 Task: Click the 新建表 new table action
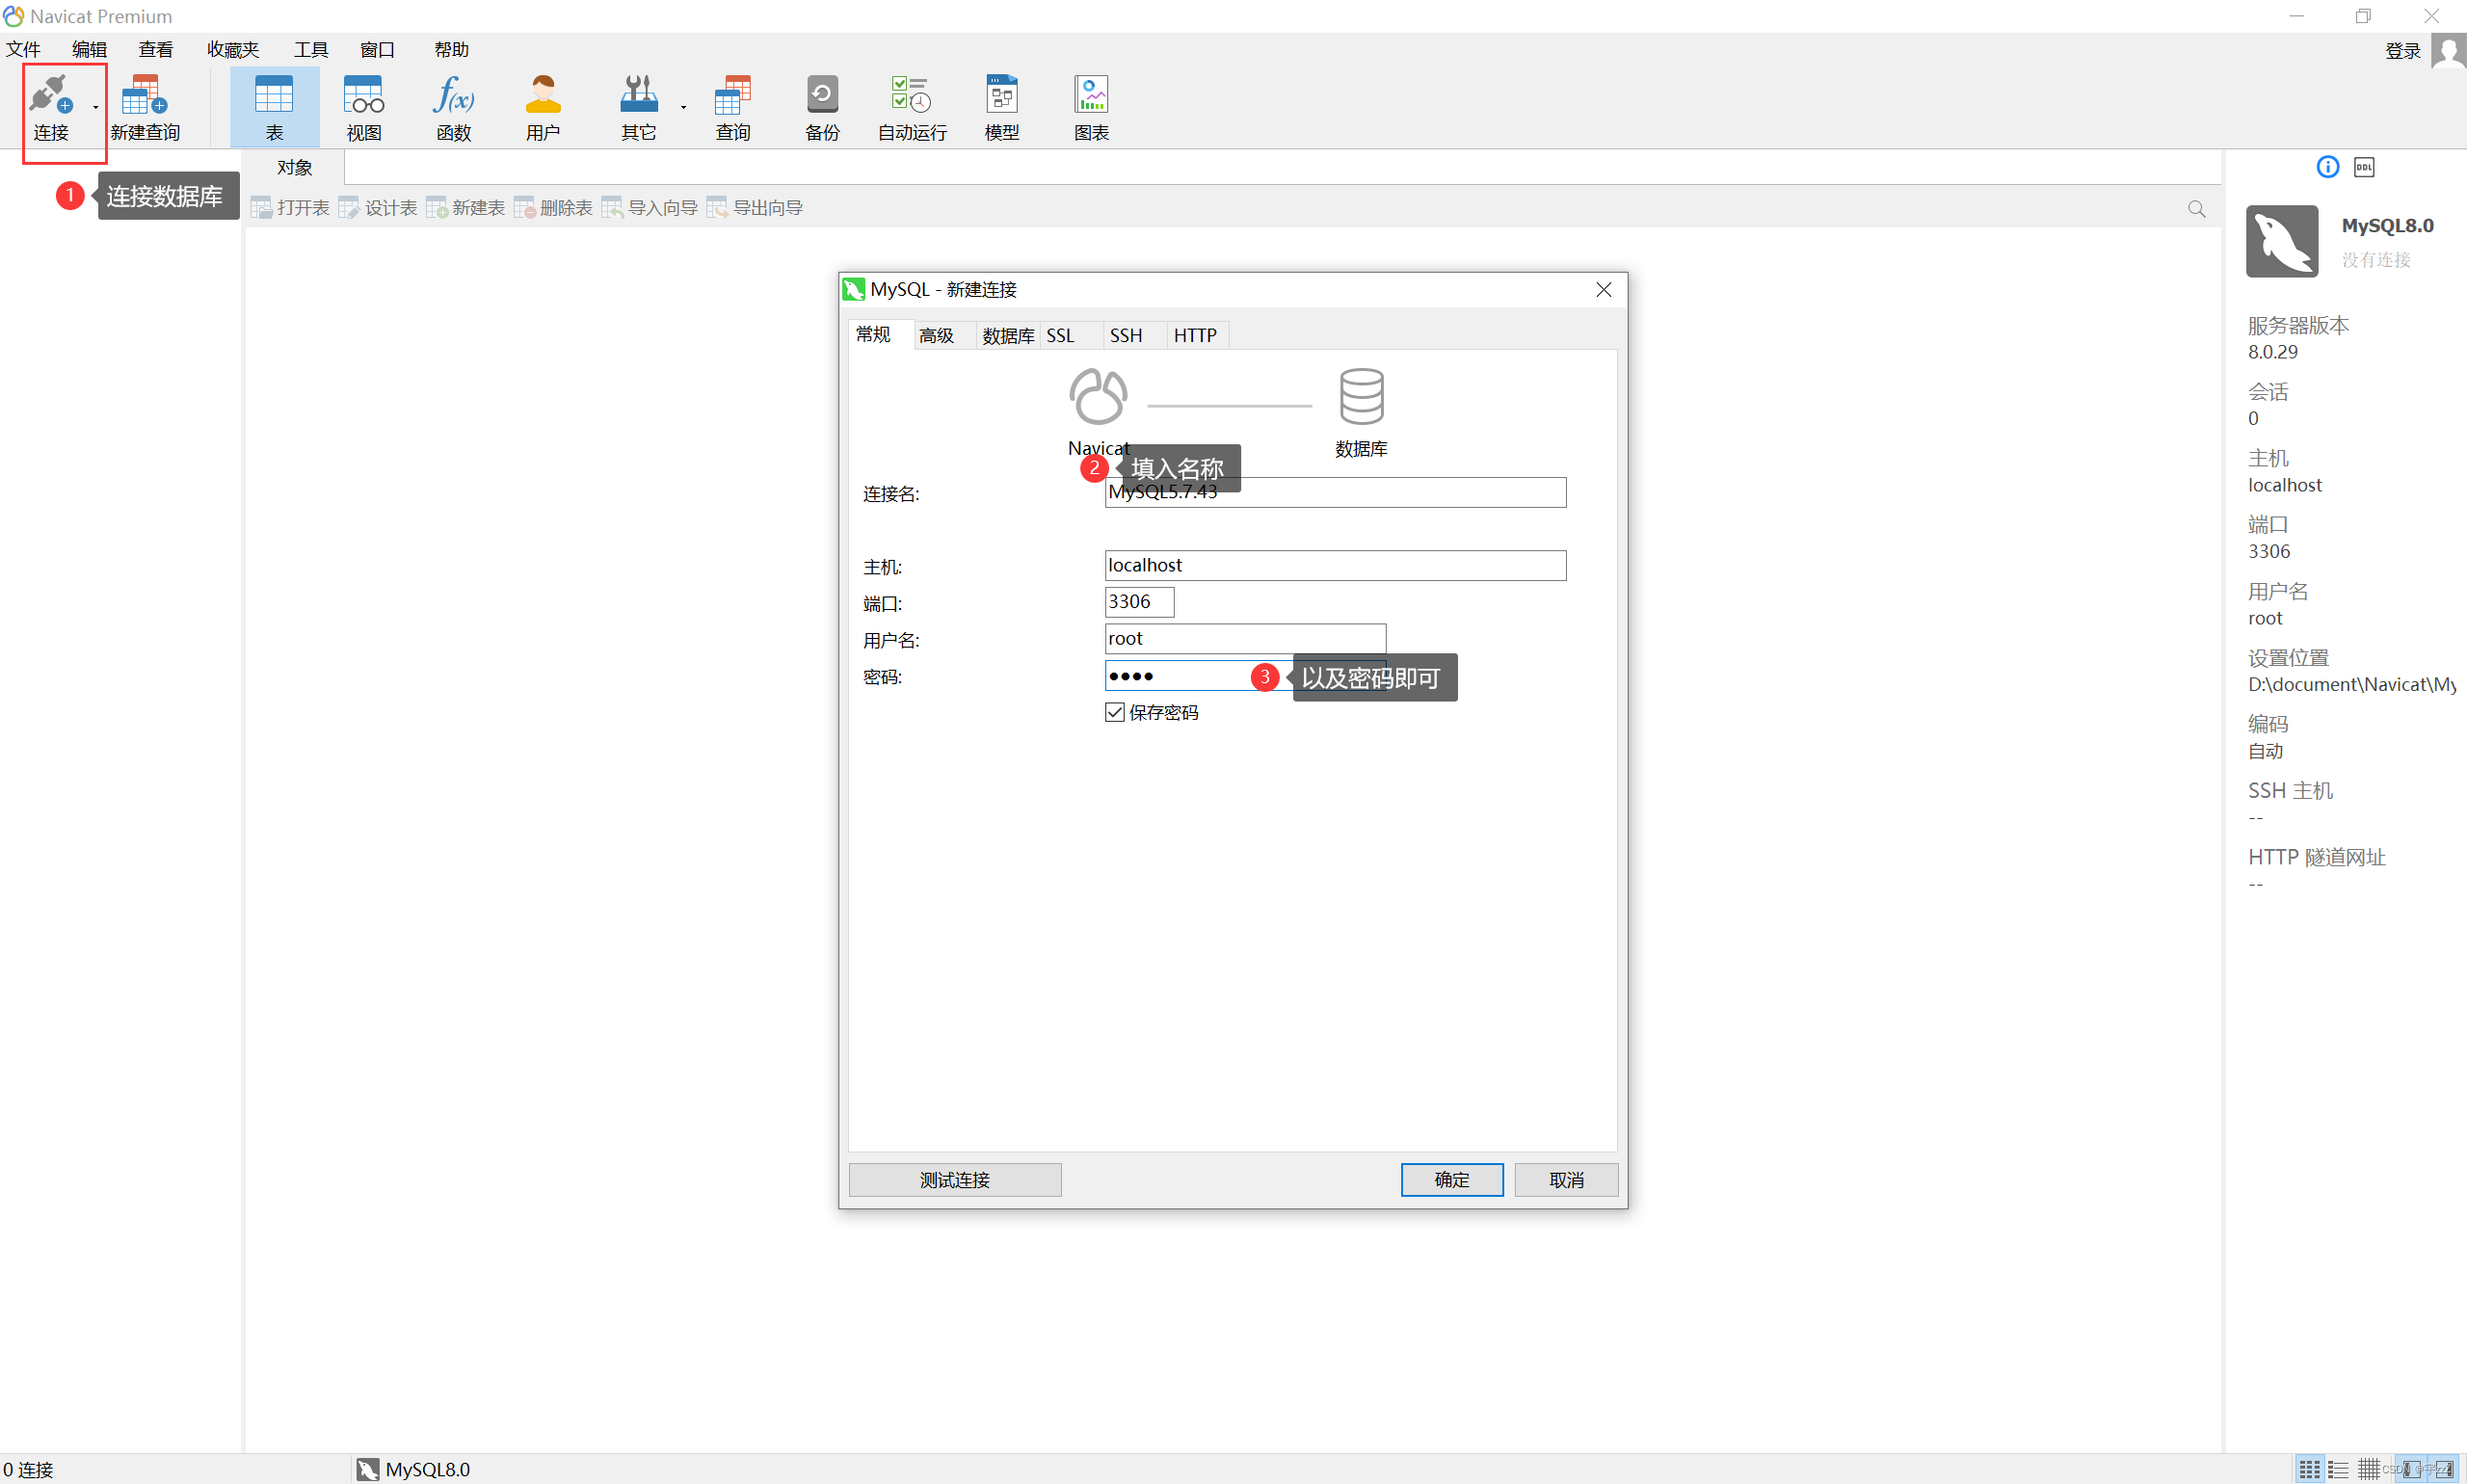(465, 207)
